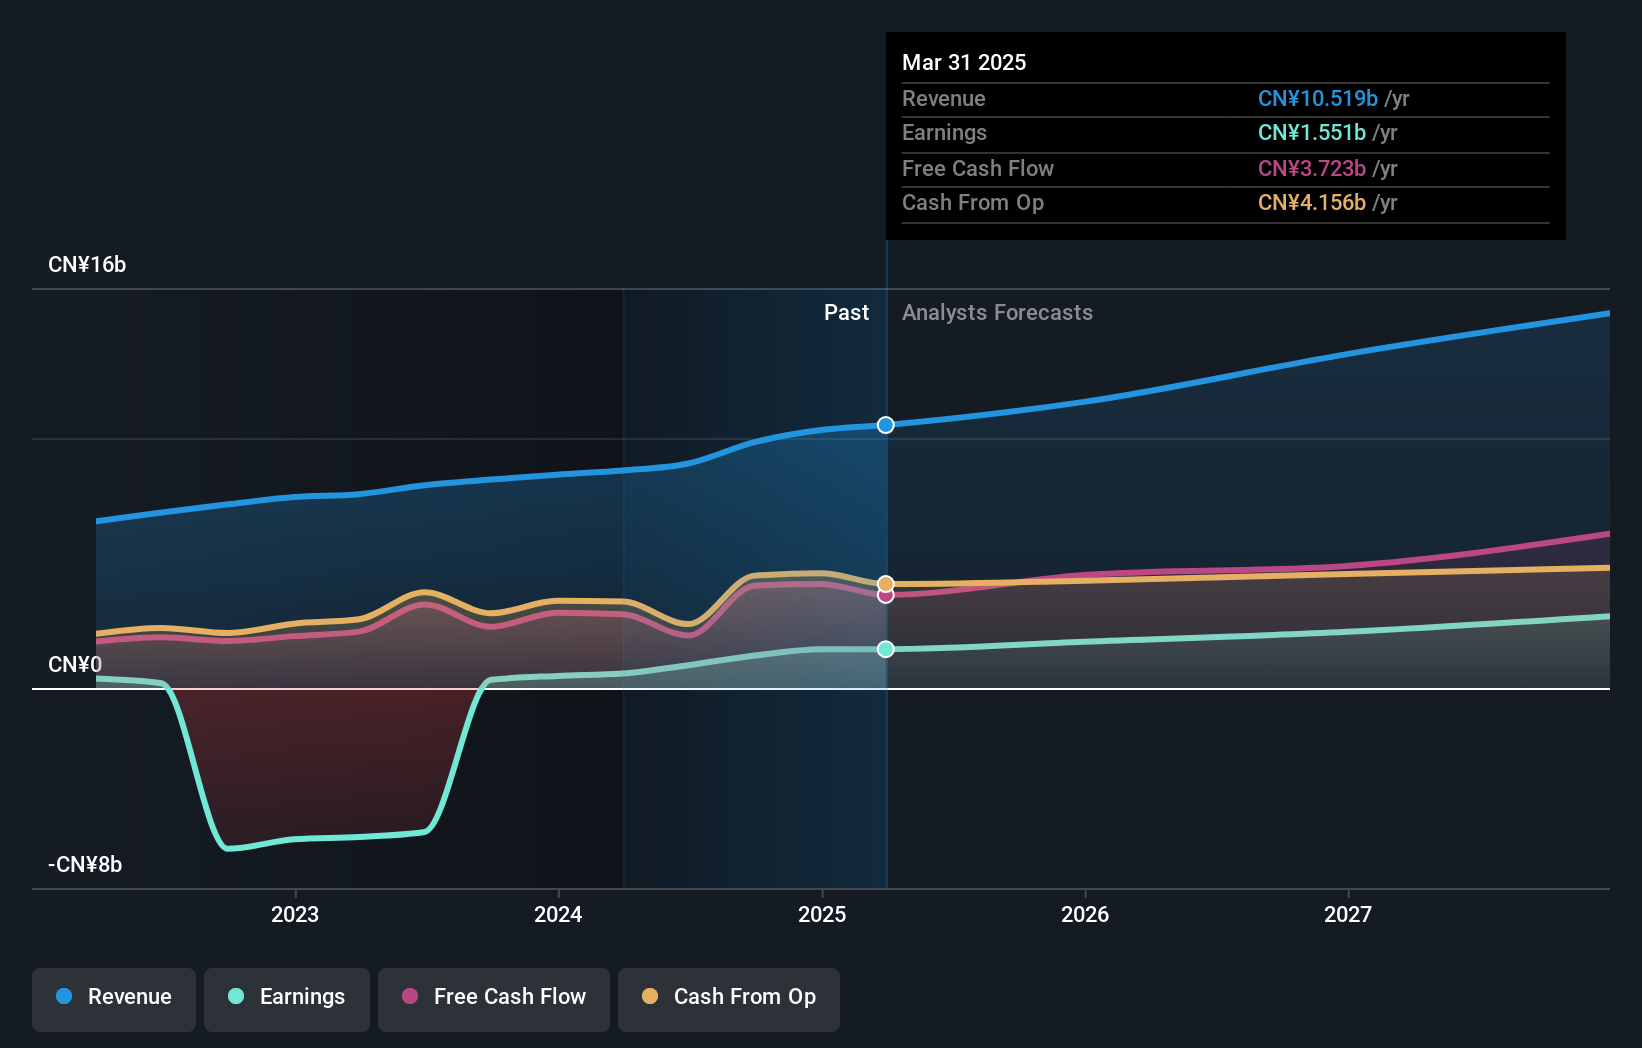Toggle the Earnings legend button
Viewport: 1642px width, 1048px height.
[287, 999]
